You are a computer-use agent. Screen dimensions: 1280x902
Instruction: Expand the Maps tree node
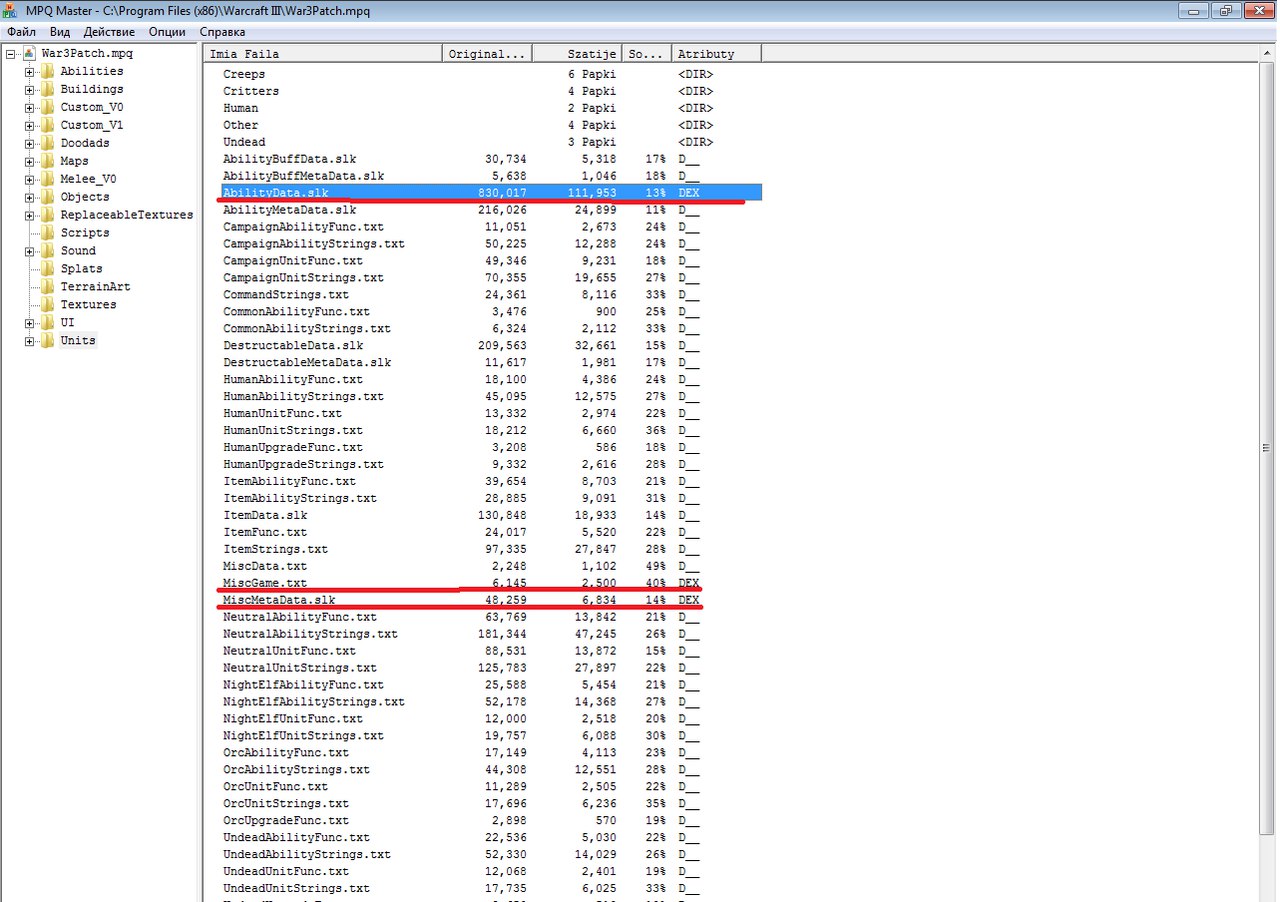[x=30, y=161]
